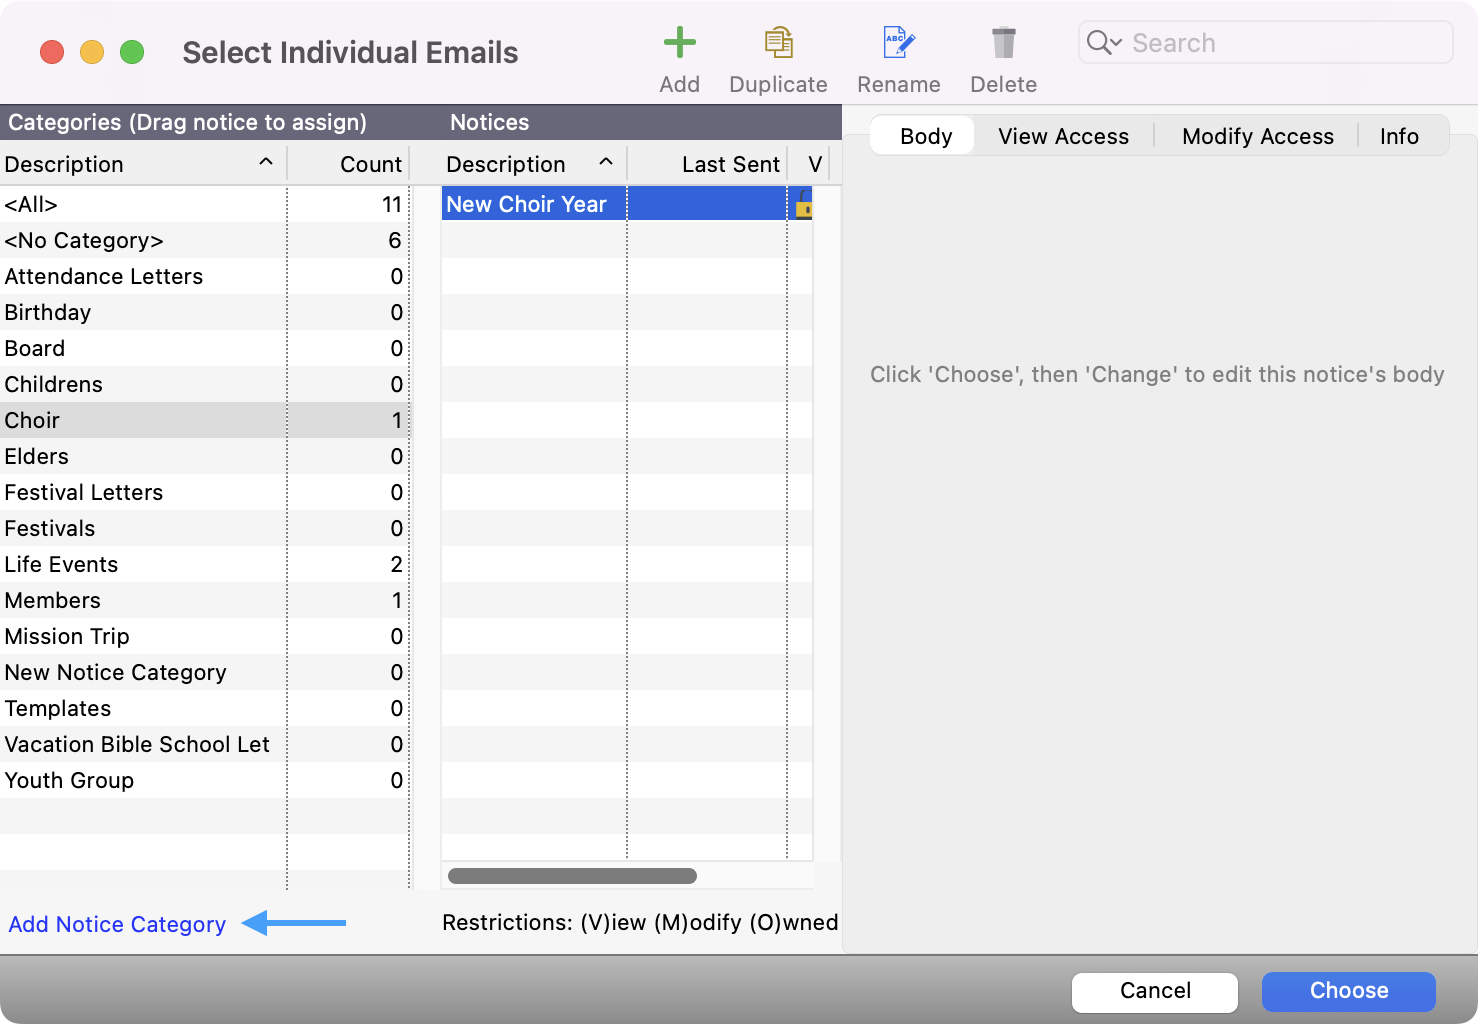Click the Cancel button
The height and width of the screenshot is (1024, 1478).
[x=1154, y=991]
